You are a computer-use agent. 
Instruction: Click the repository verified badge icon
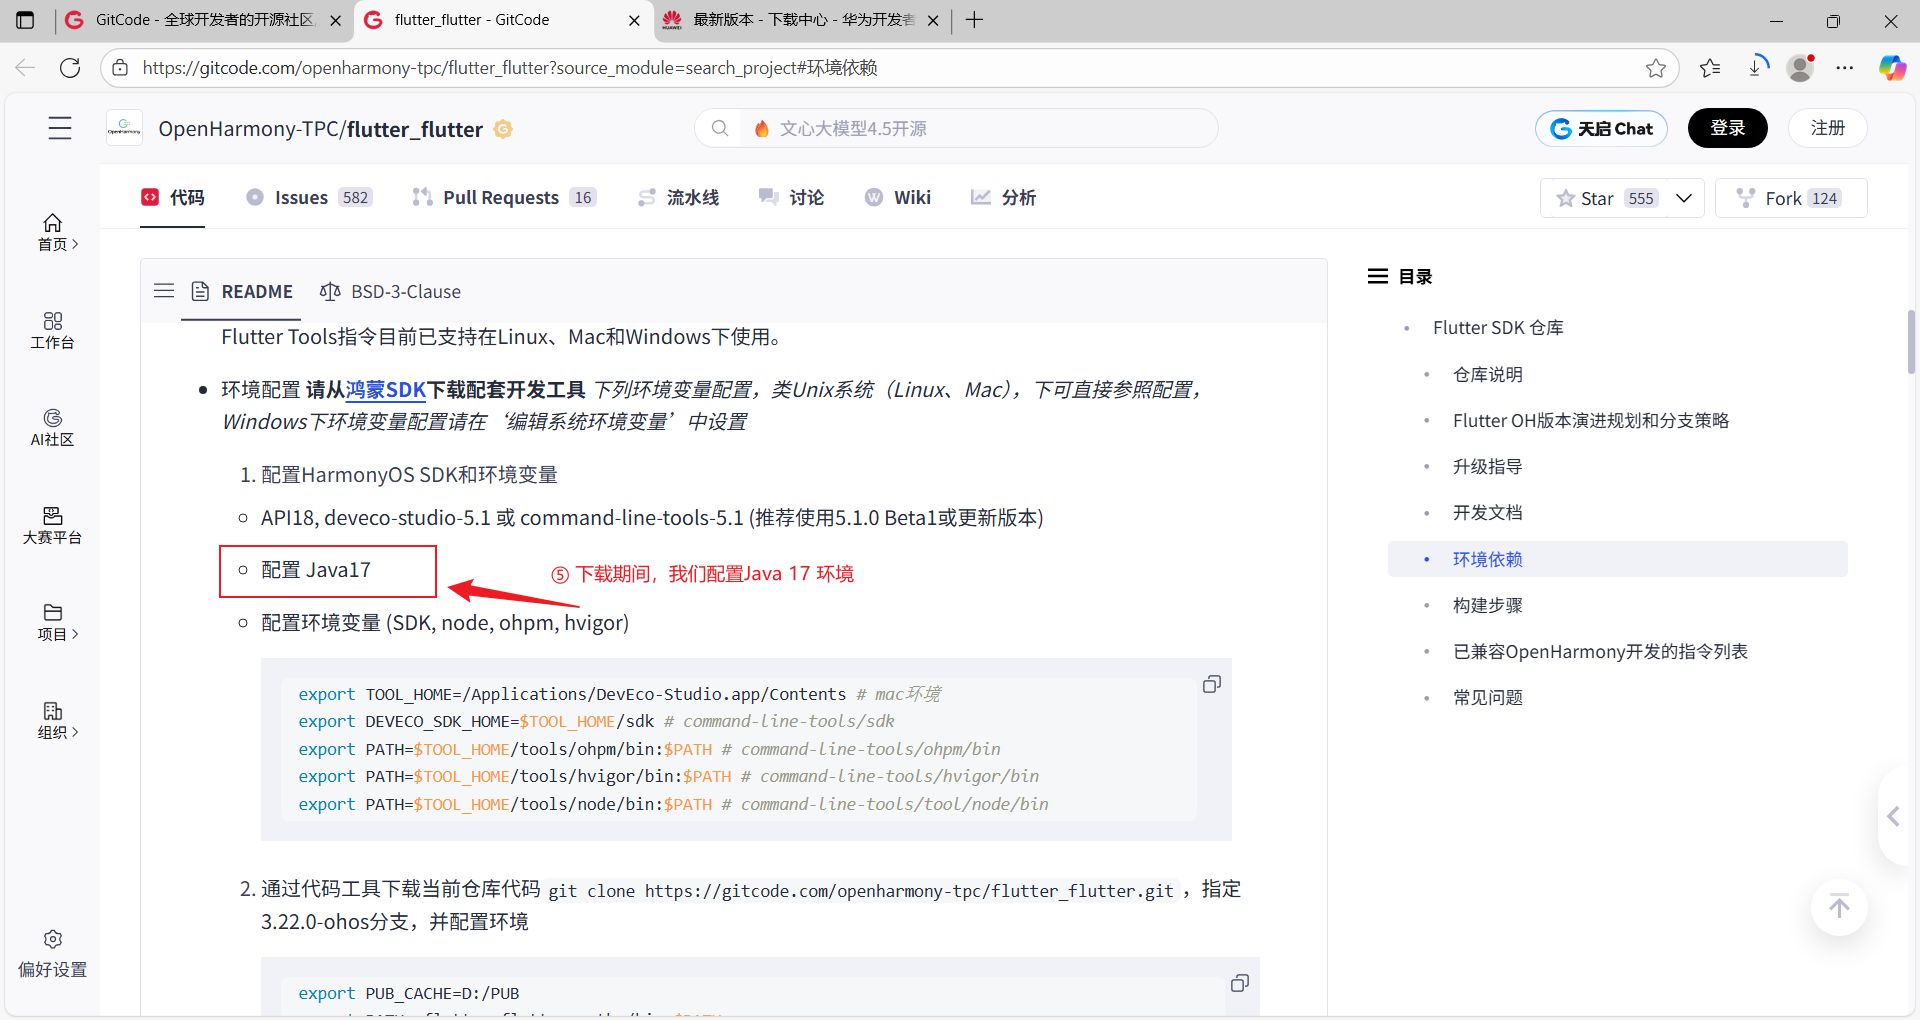(503, 129)
